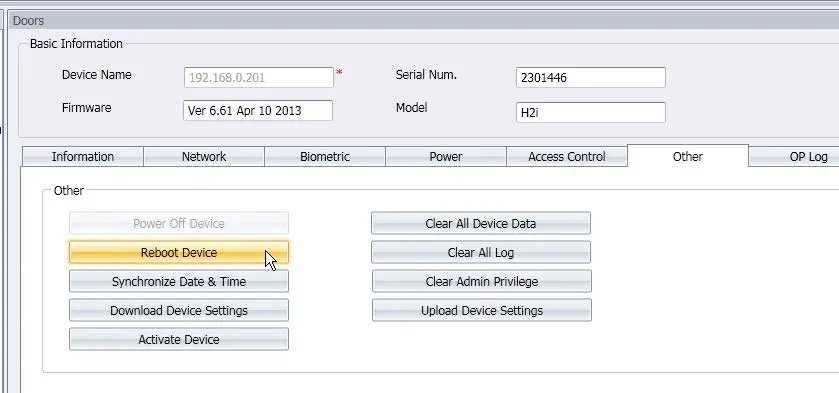Click the Model field showing H2i
Screen dimensions: 839x393
pos(591,112)
